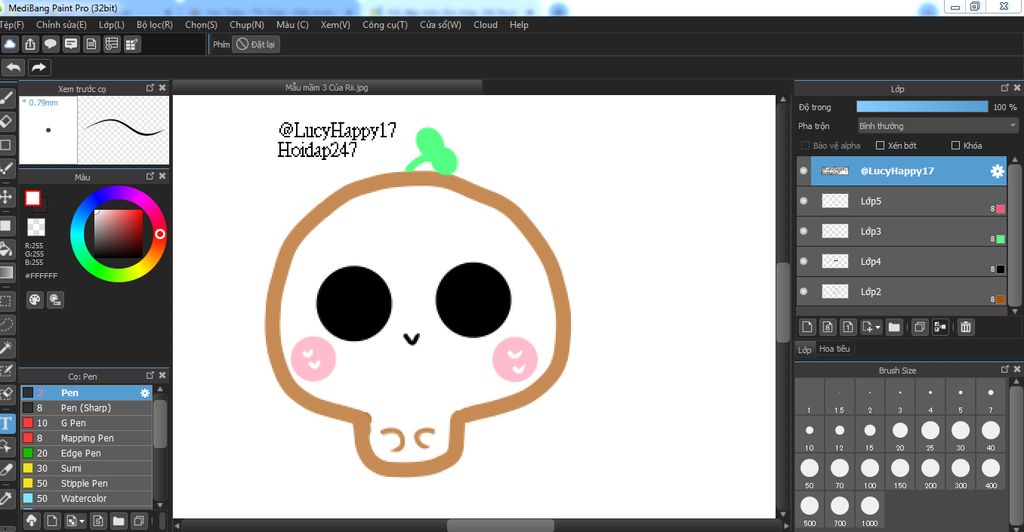Open settings gear of @LucyHappy17 layer
The width and height of the screenshot is (1024, 532).
tap(997, 171)
